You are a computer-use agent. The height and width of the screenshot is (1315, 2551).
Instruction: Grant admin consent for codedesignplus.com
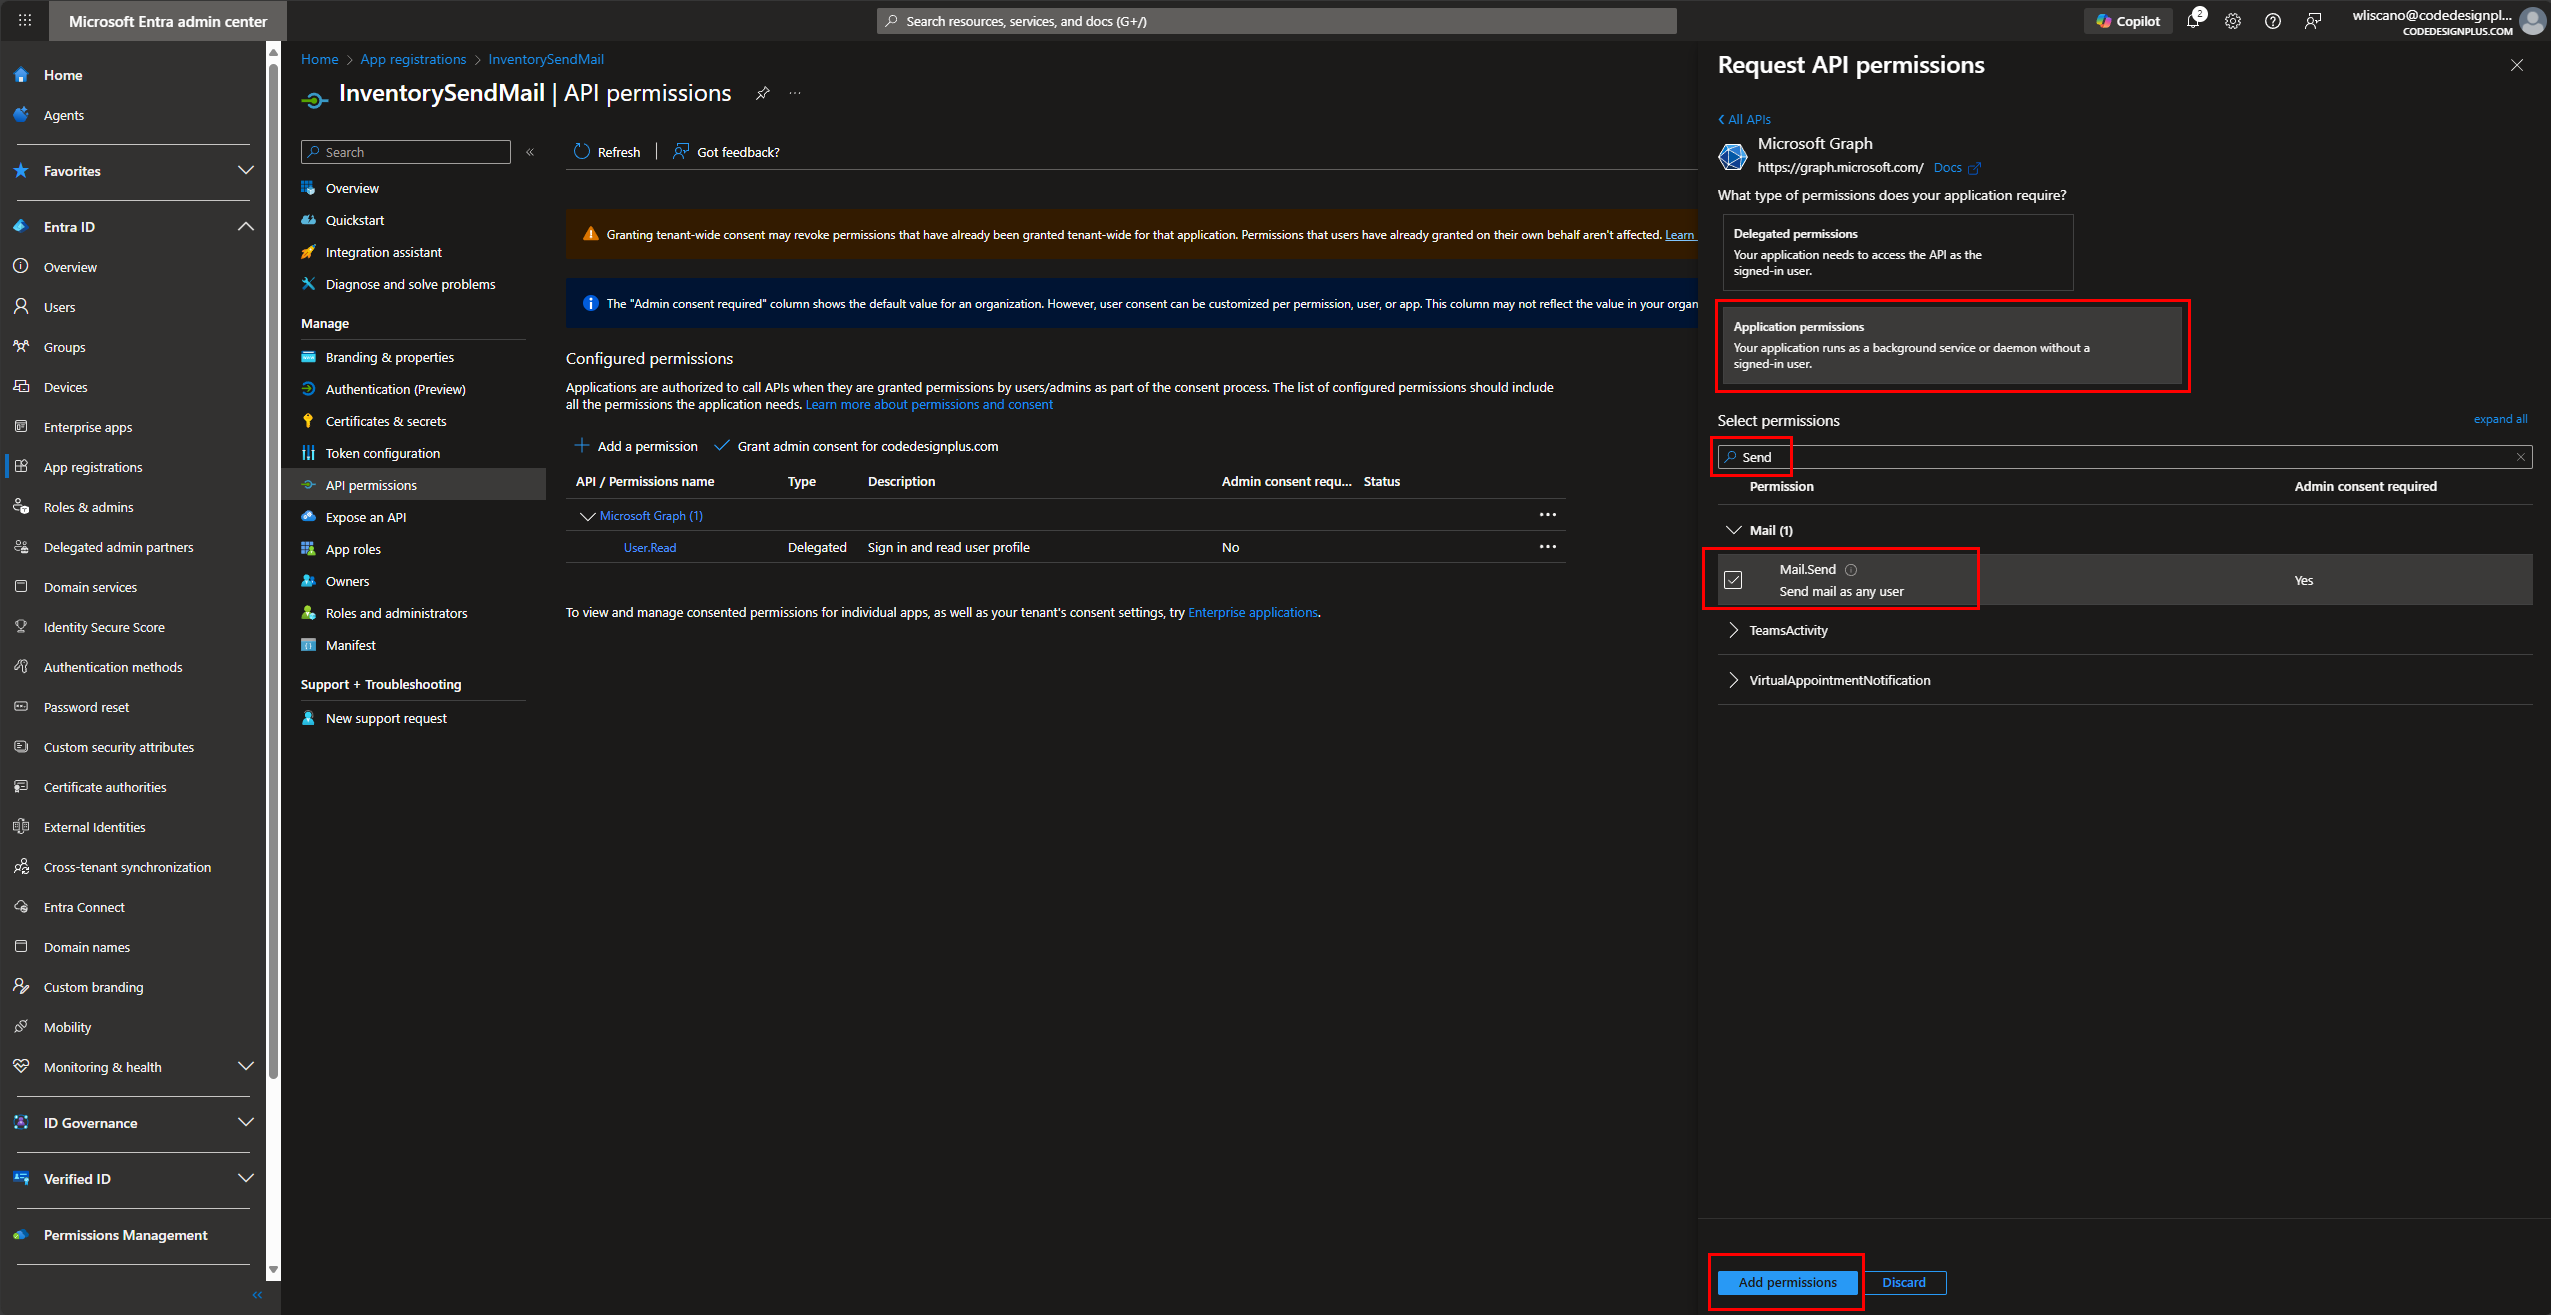(856, 446)
